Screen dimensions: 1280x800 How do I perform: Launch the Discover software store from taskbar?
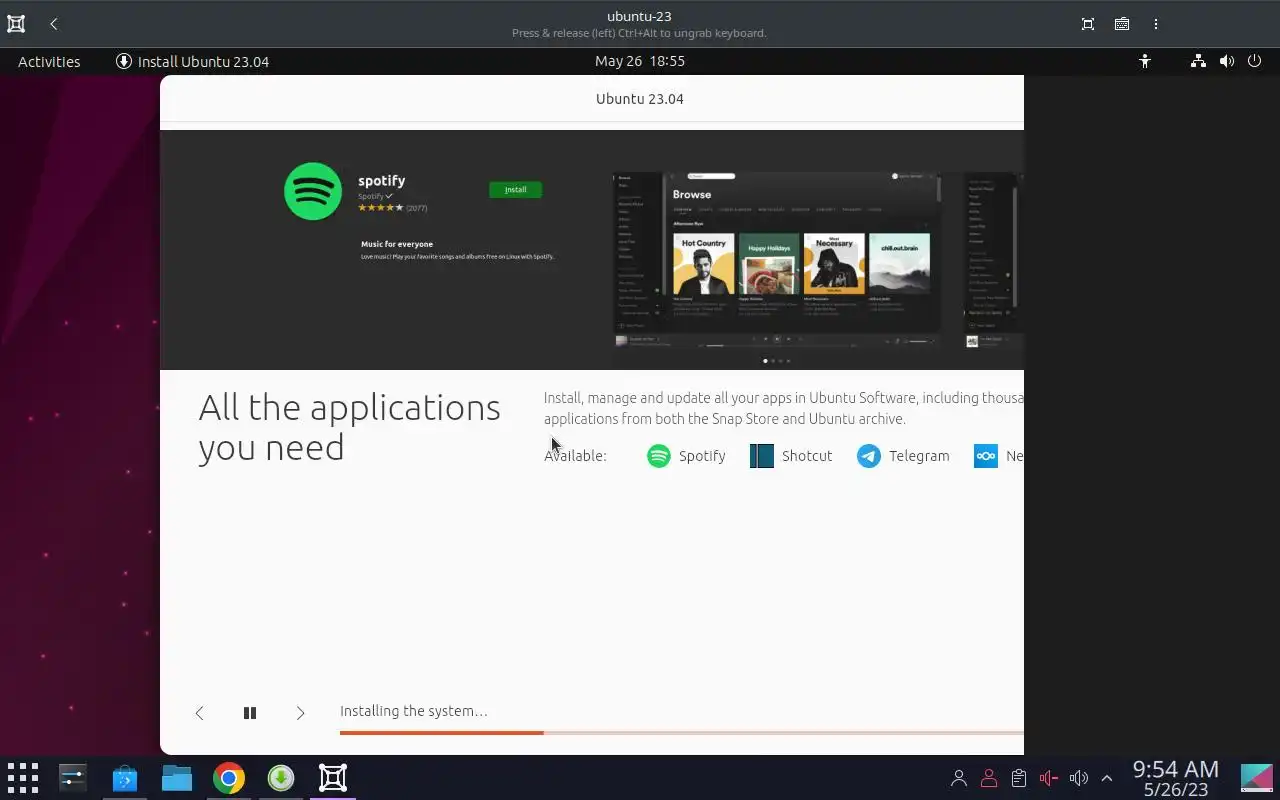[x=125, y=777]
